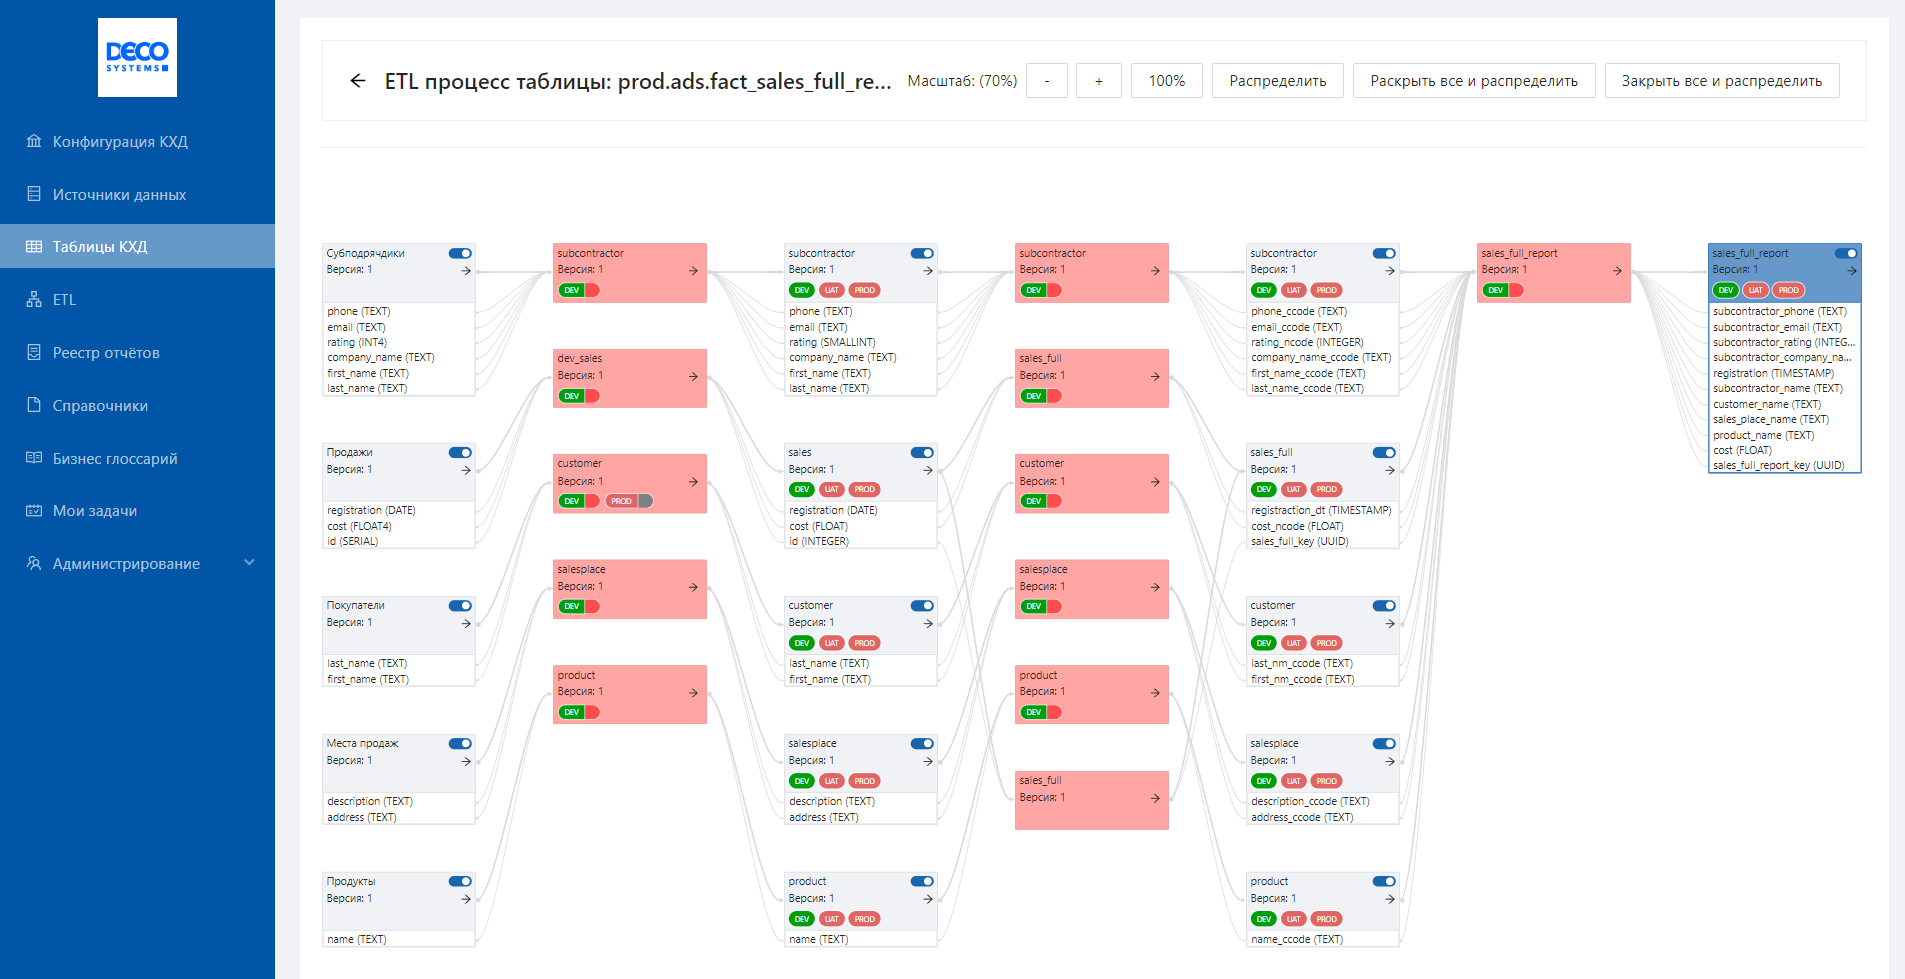Slide the PROD badge on the customer node
This screenshot has width=1905, height=979.
(x=627, y=500)
